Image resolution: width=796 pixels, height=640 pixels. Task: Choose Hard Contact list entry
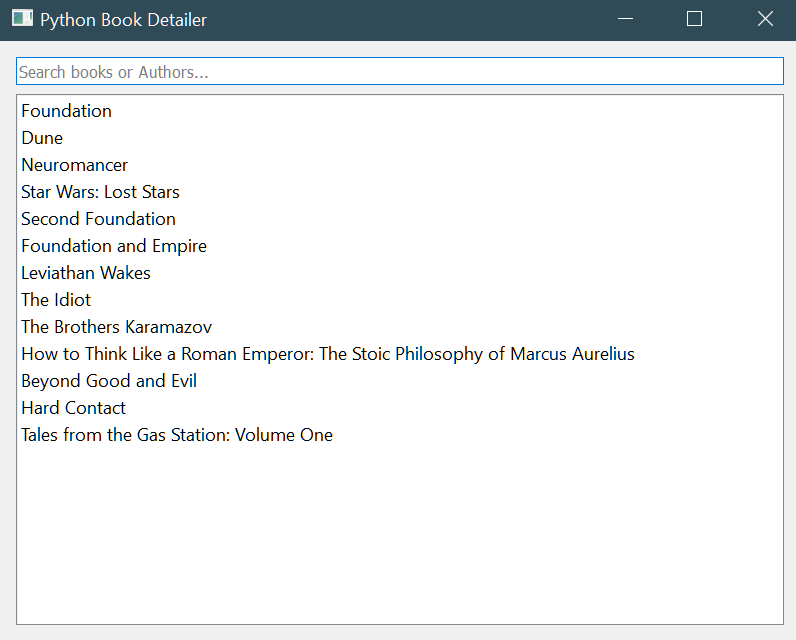(x=73, y=408)
